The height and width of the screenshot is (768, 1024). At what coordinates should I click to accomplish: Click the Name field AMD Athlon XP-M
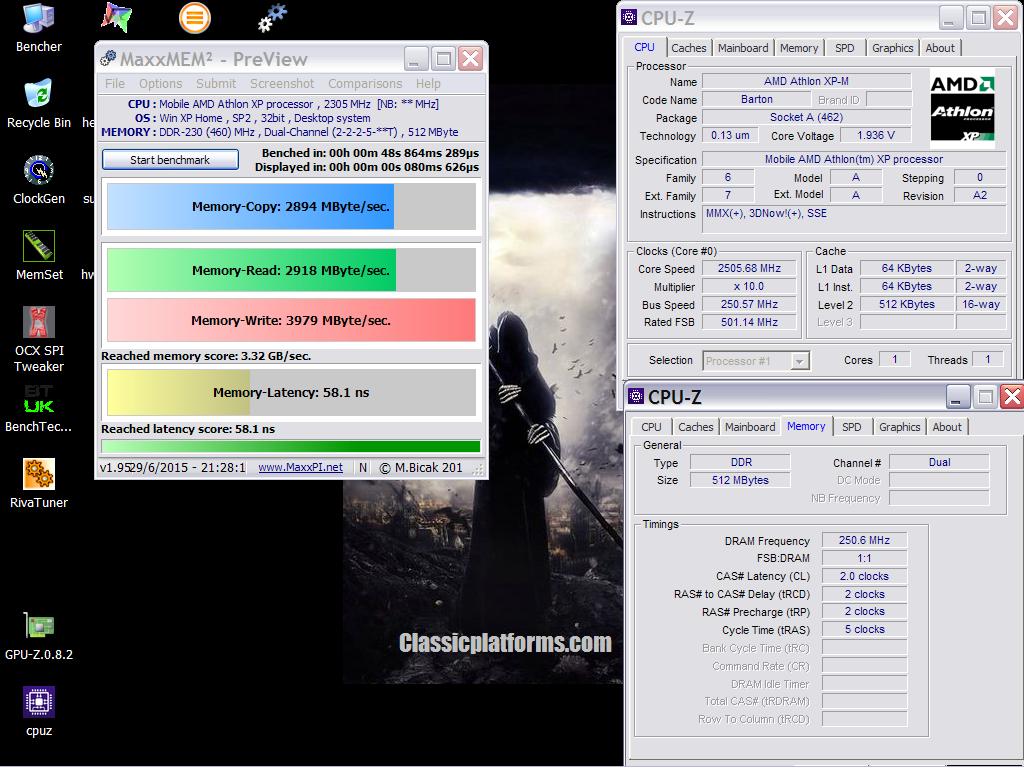coord(807,81)
